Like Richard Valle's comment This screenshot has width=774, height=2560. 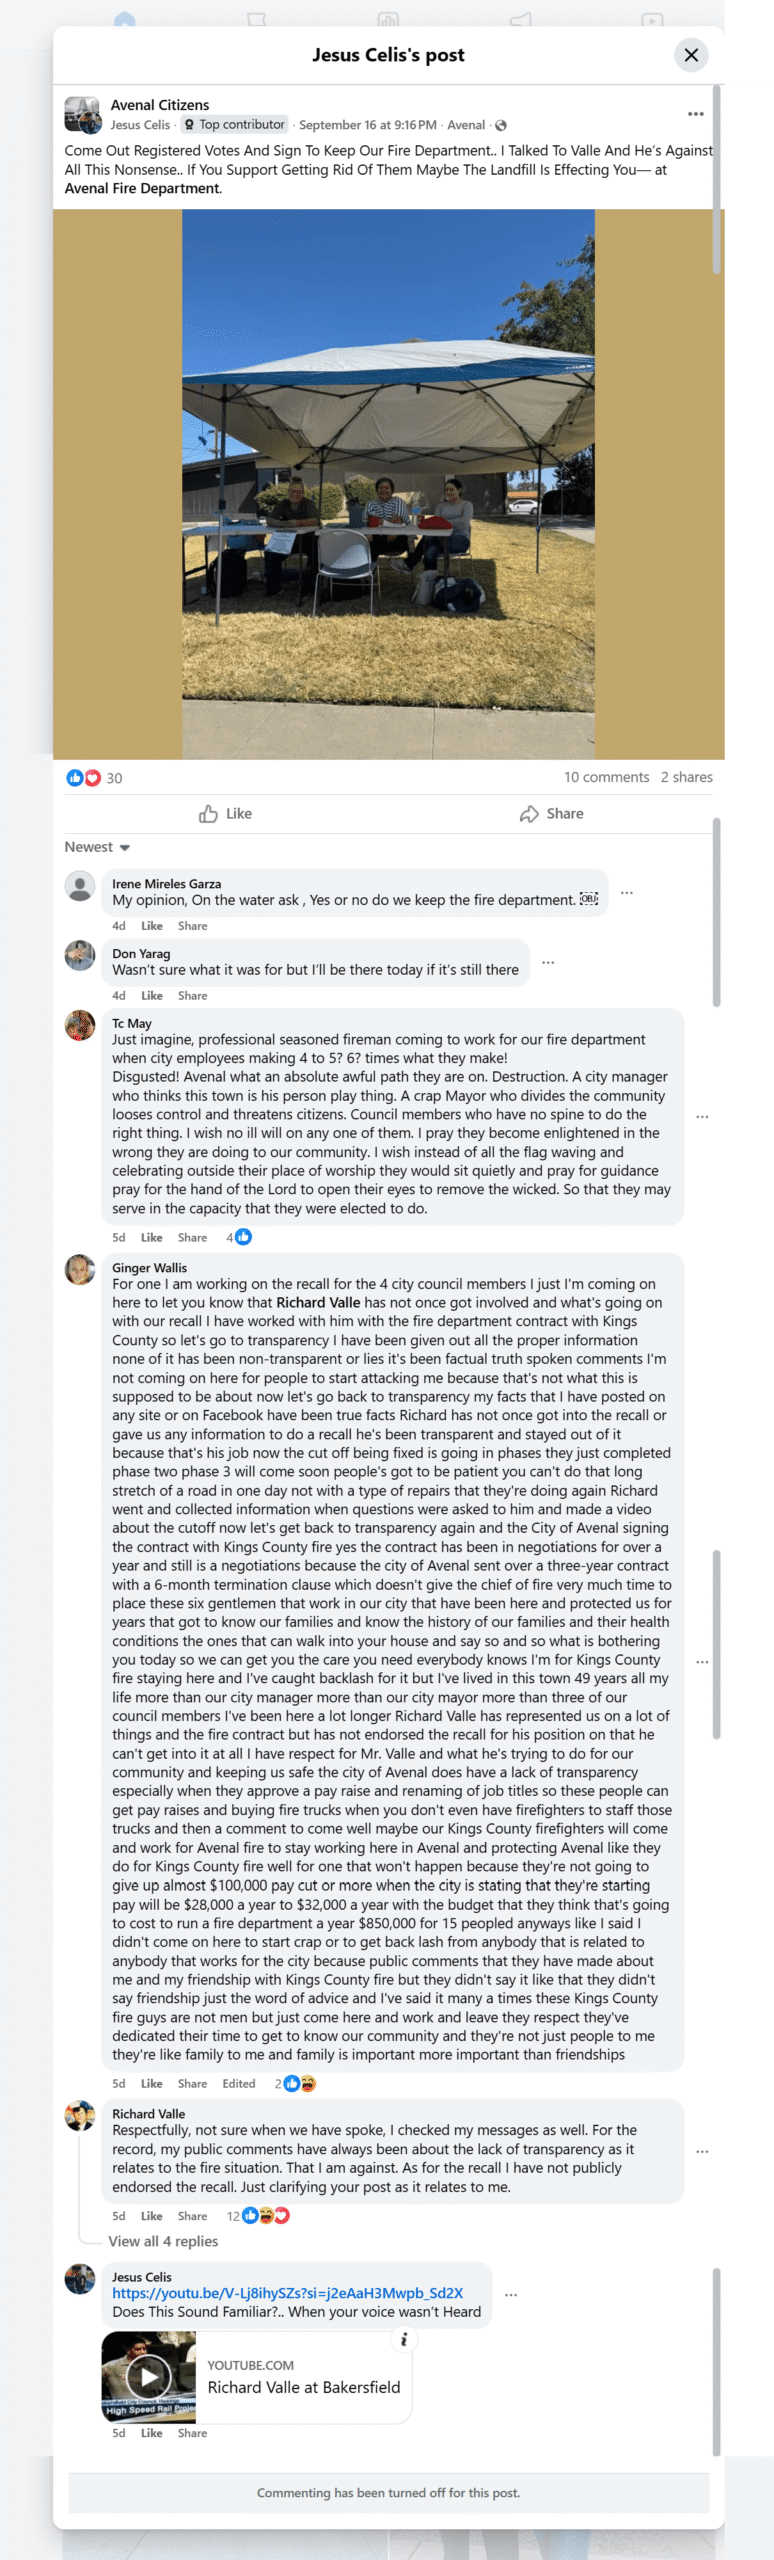click(x=152, y=2216)
